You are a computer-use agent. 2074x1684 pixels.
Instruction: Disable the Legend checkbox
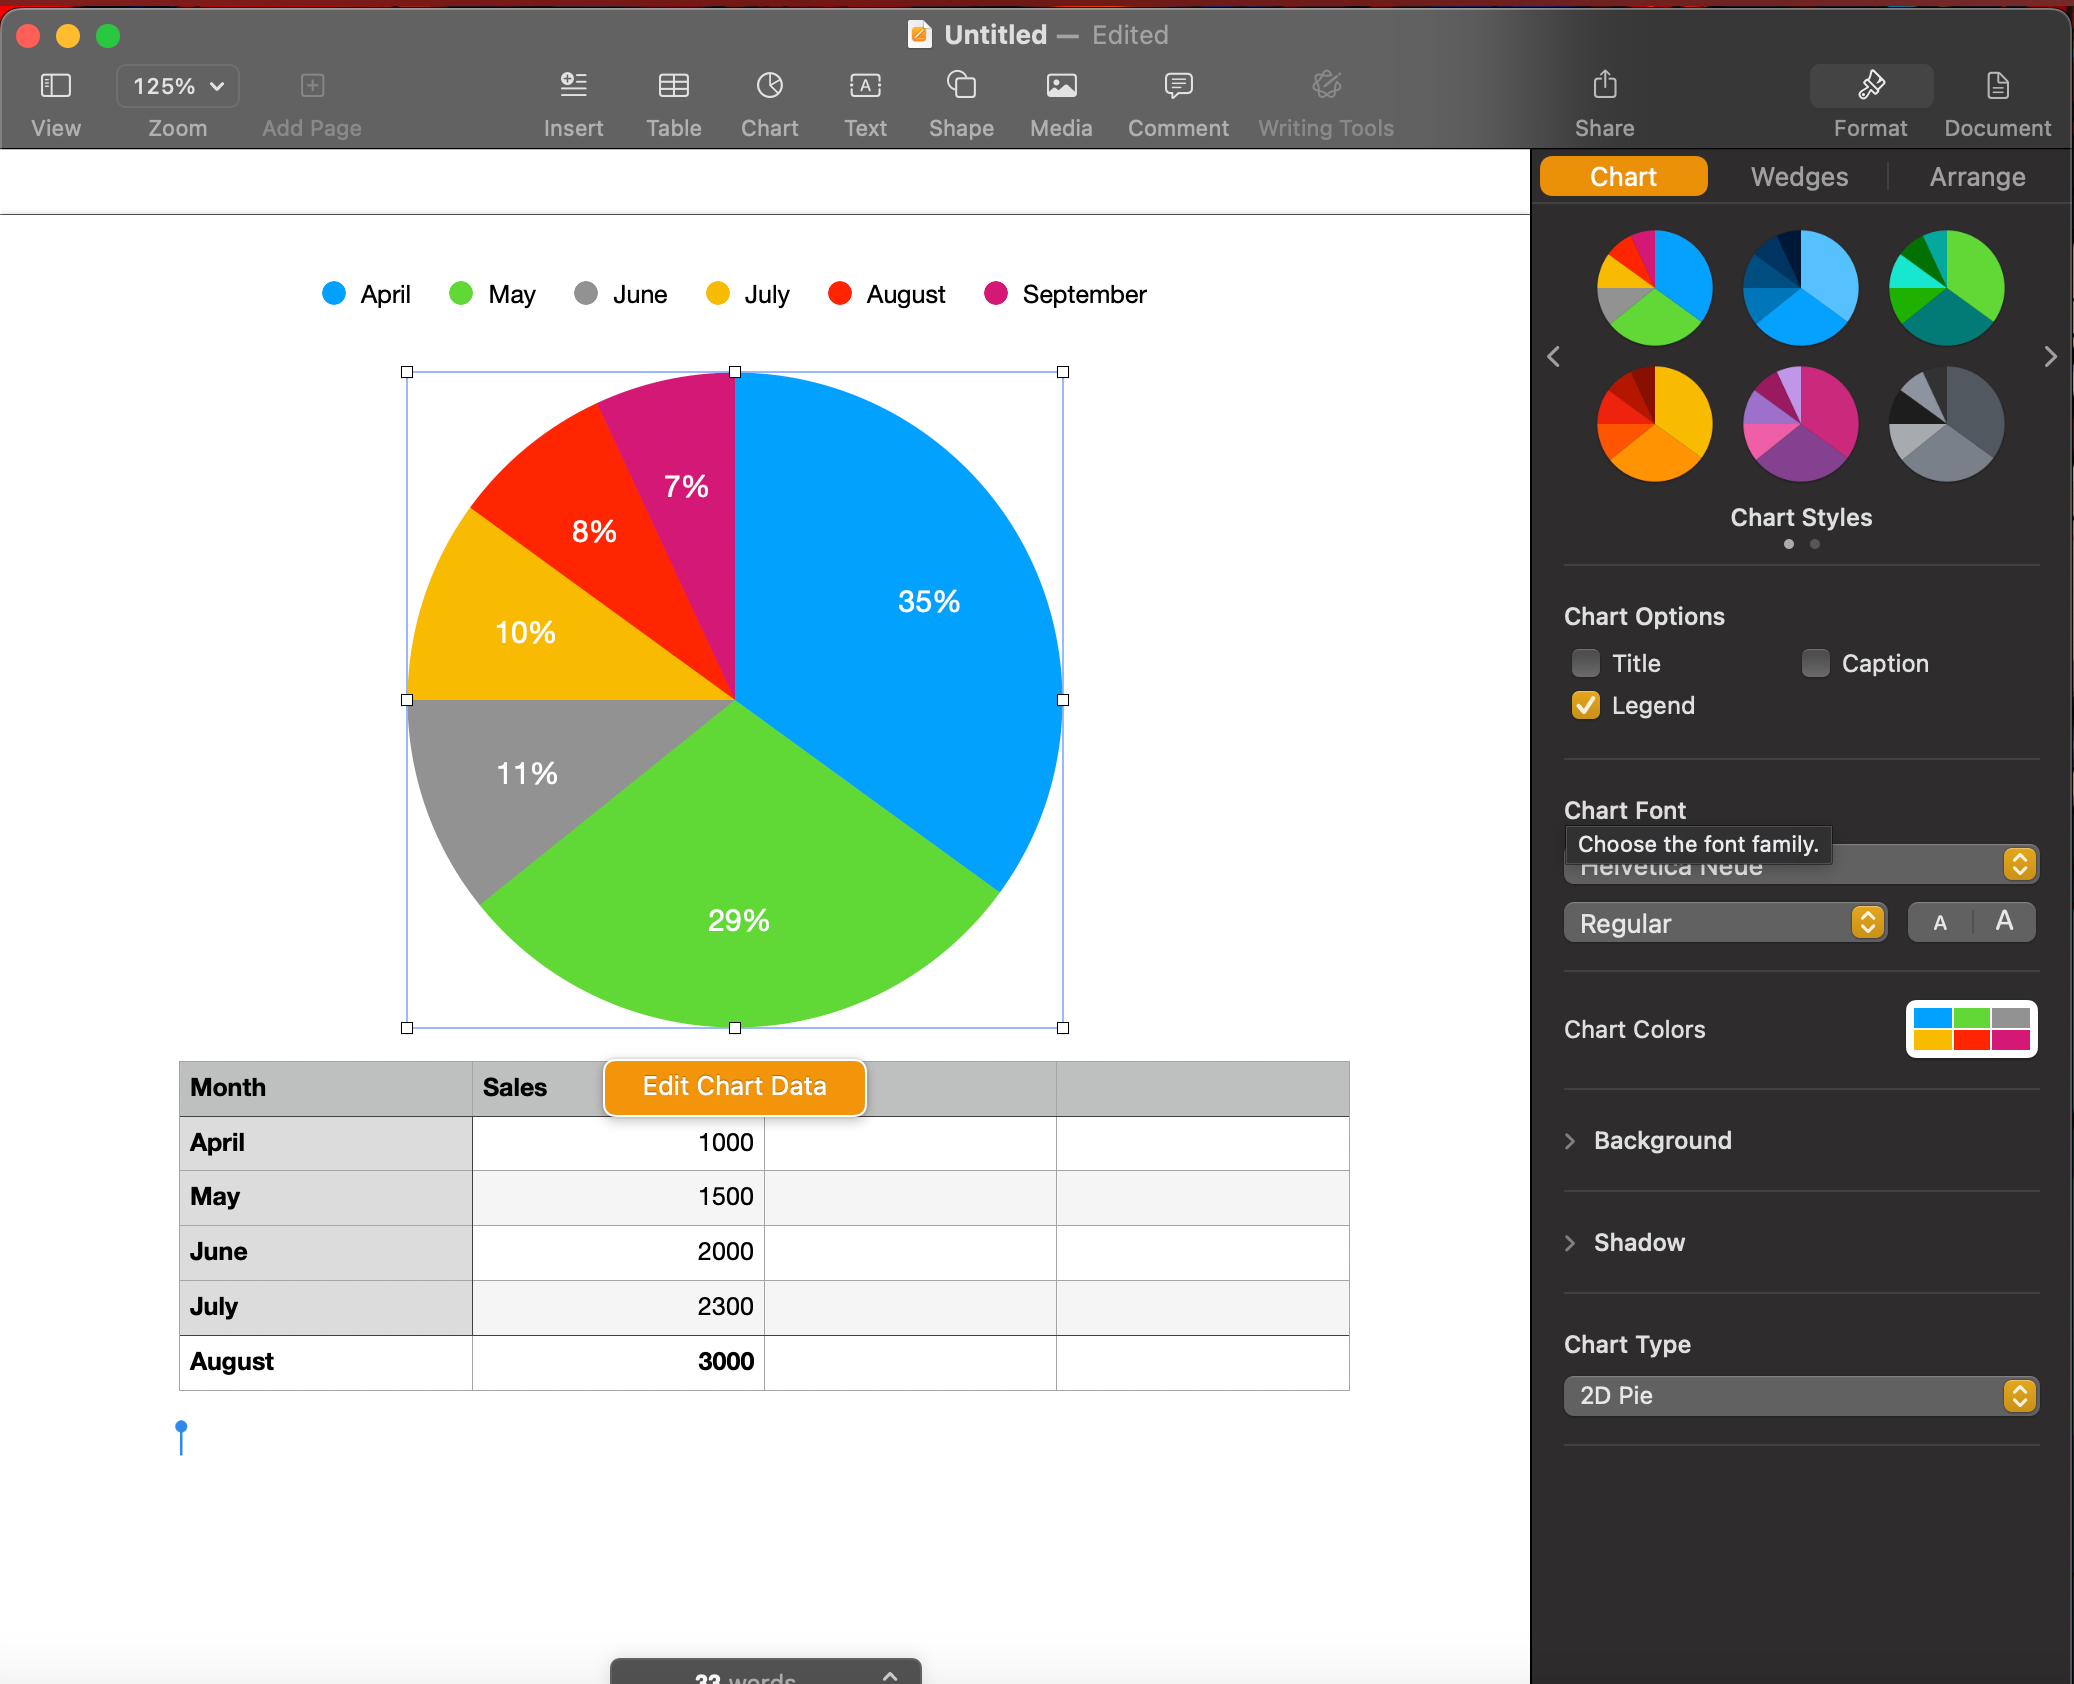(1583, 705)
